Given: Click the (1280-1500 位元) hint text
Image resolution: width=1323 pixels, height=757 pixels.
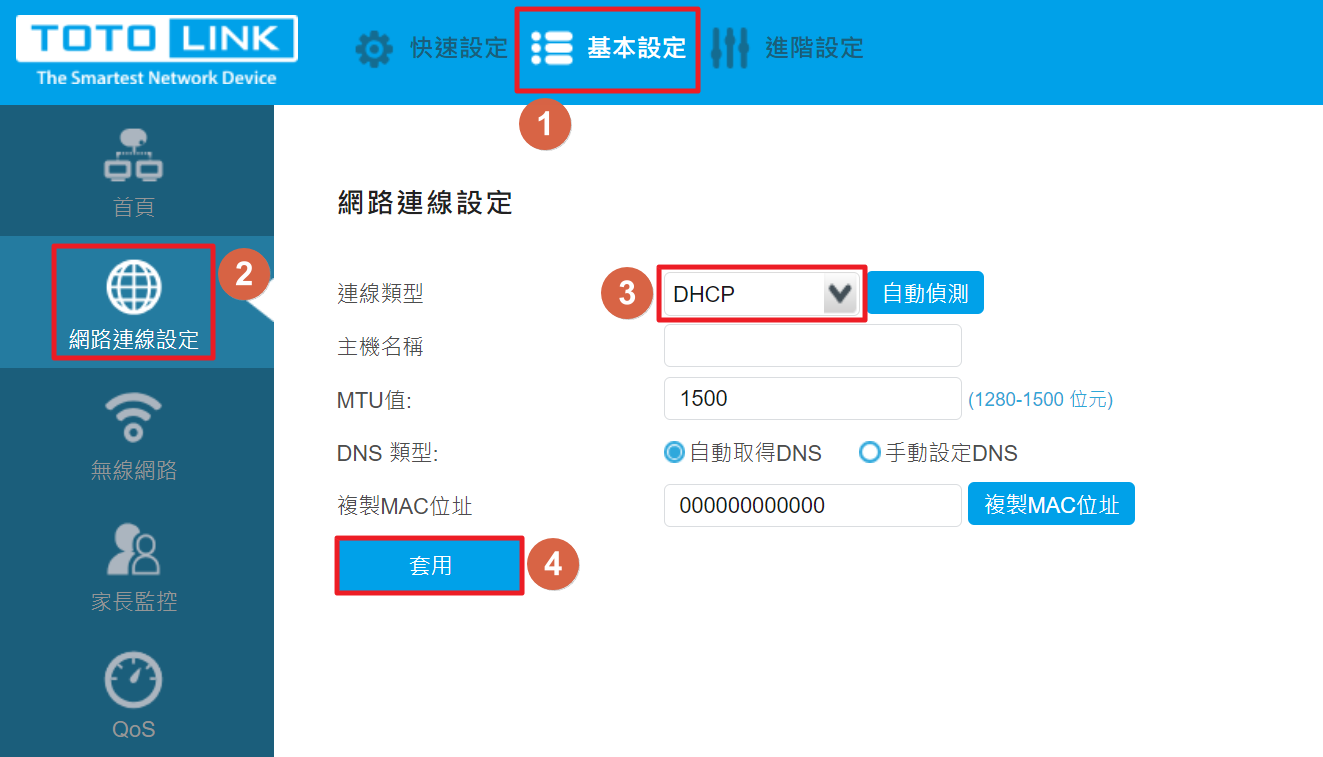Looking at the screenshot, I should (1040, 400).
